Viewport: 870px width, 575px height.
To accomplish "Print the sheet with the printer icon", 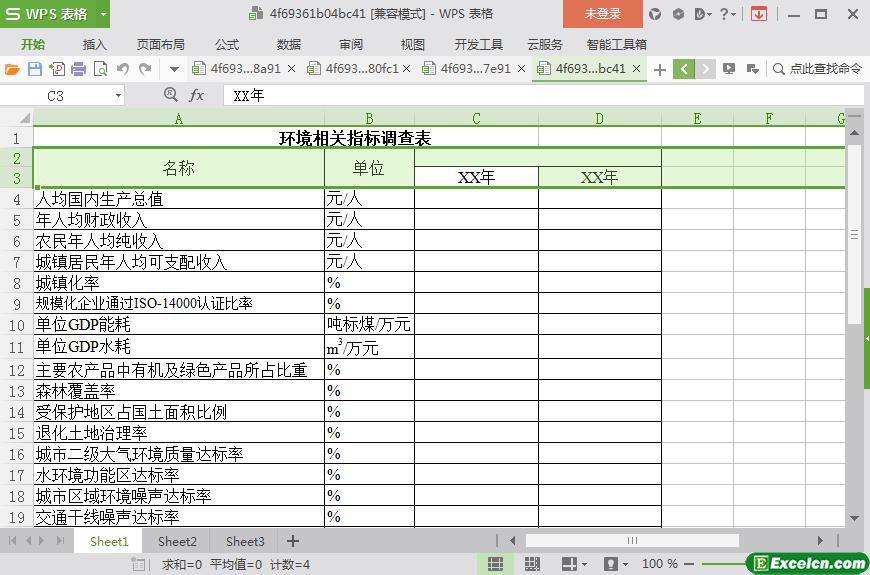I will (x=79, y=69).
